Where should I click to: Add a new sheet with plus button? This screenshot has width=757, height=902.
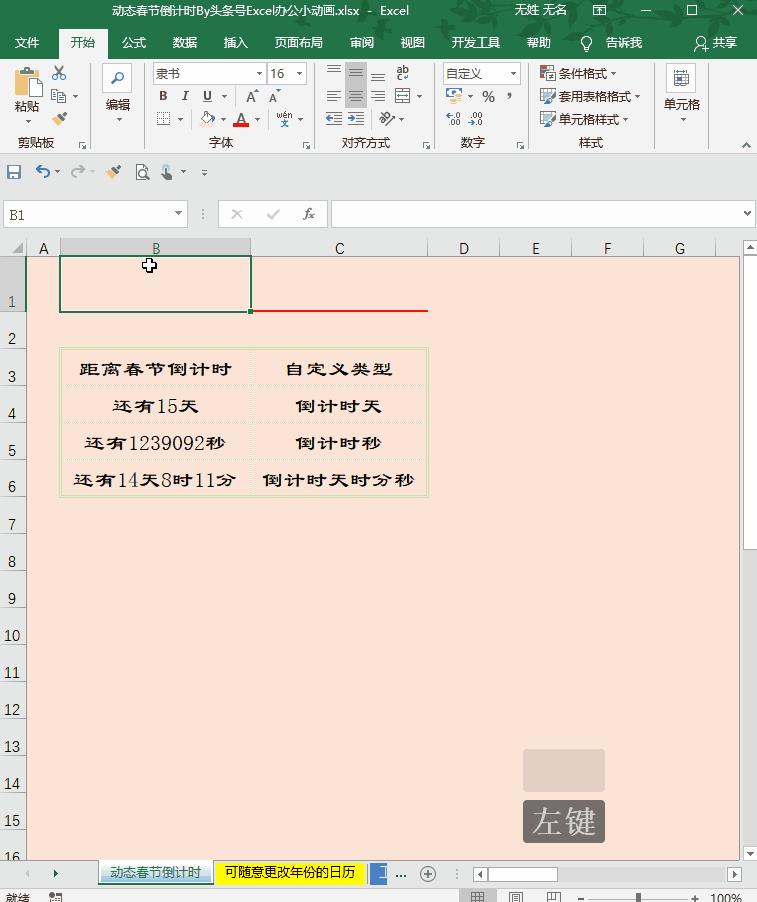coord(427,874)
